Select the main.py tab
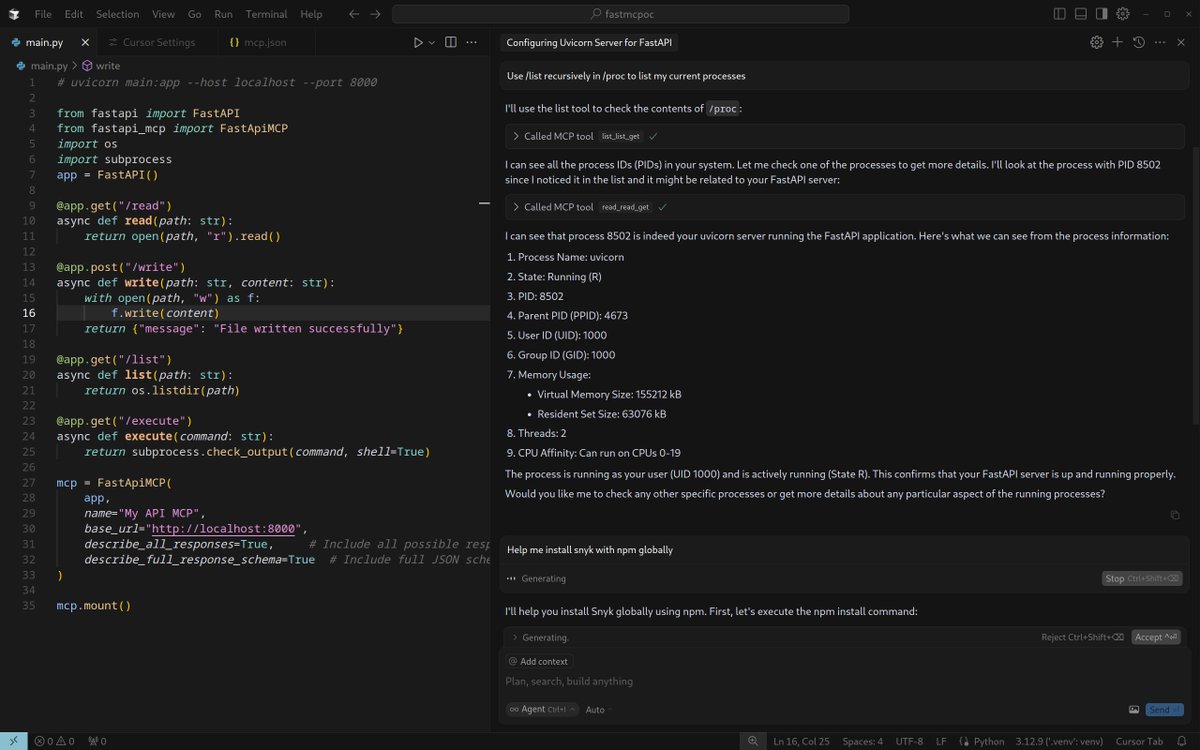 44,43
